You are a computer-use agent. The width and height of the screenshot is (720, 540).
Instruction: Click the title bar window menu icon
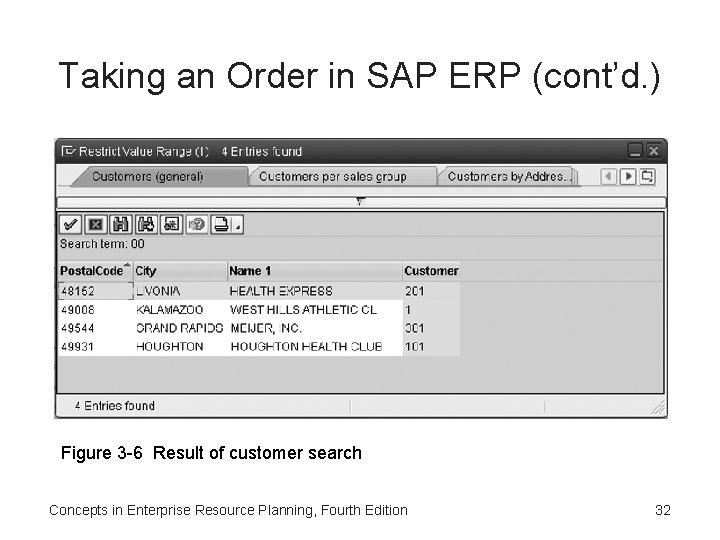pos(68,151)
